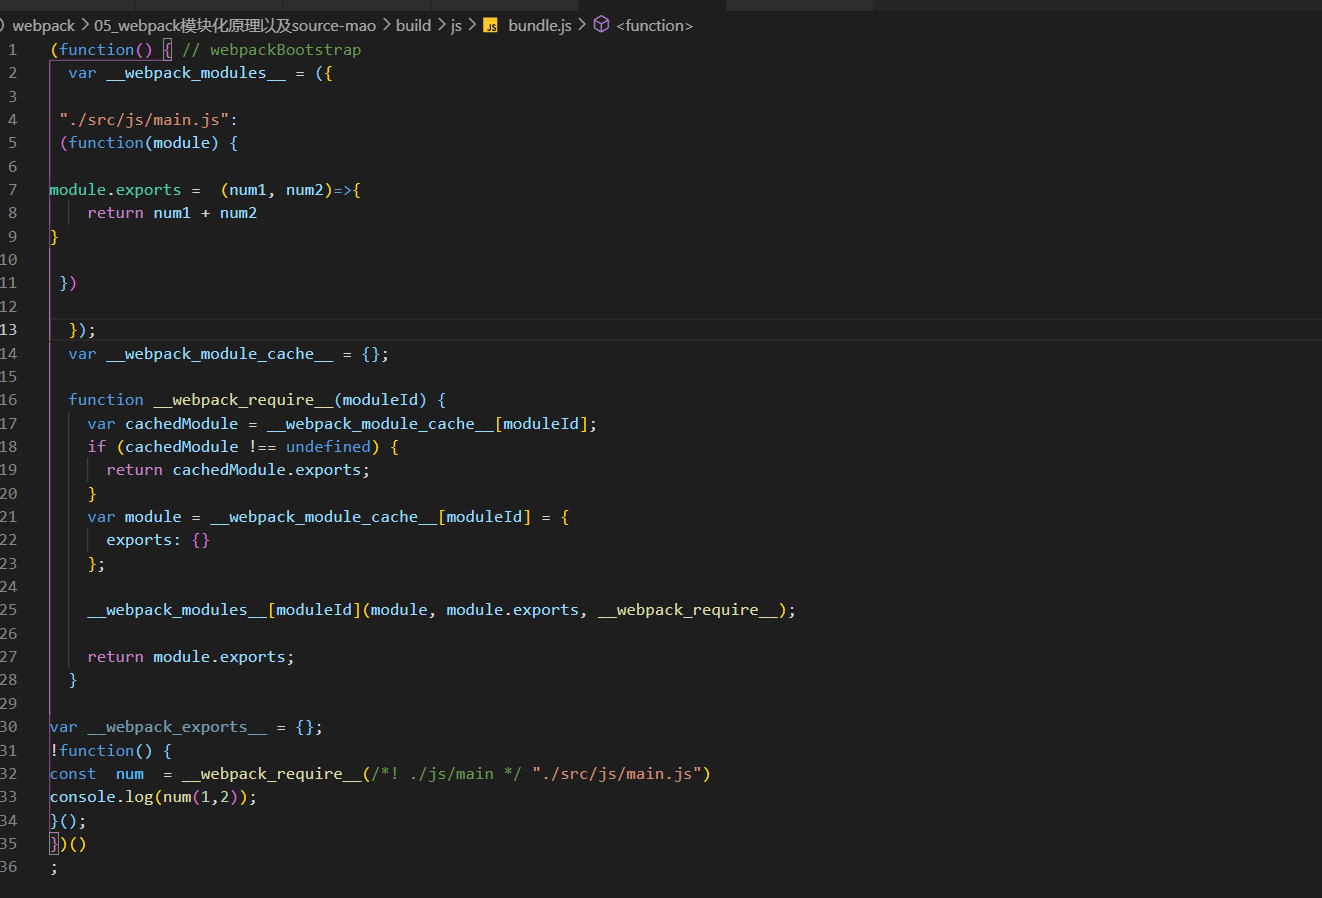
Task: Open the '05_webpack模块化原理以及source-mao' breadcrumb
Action: (x=235, y=26)
